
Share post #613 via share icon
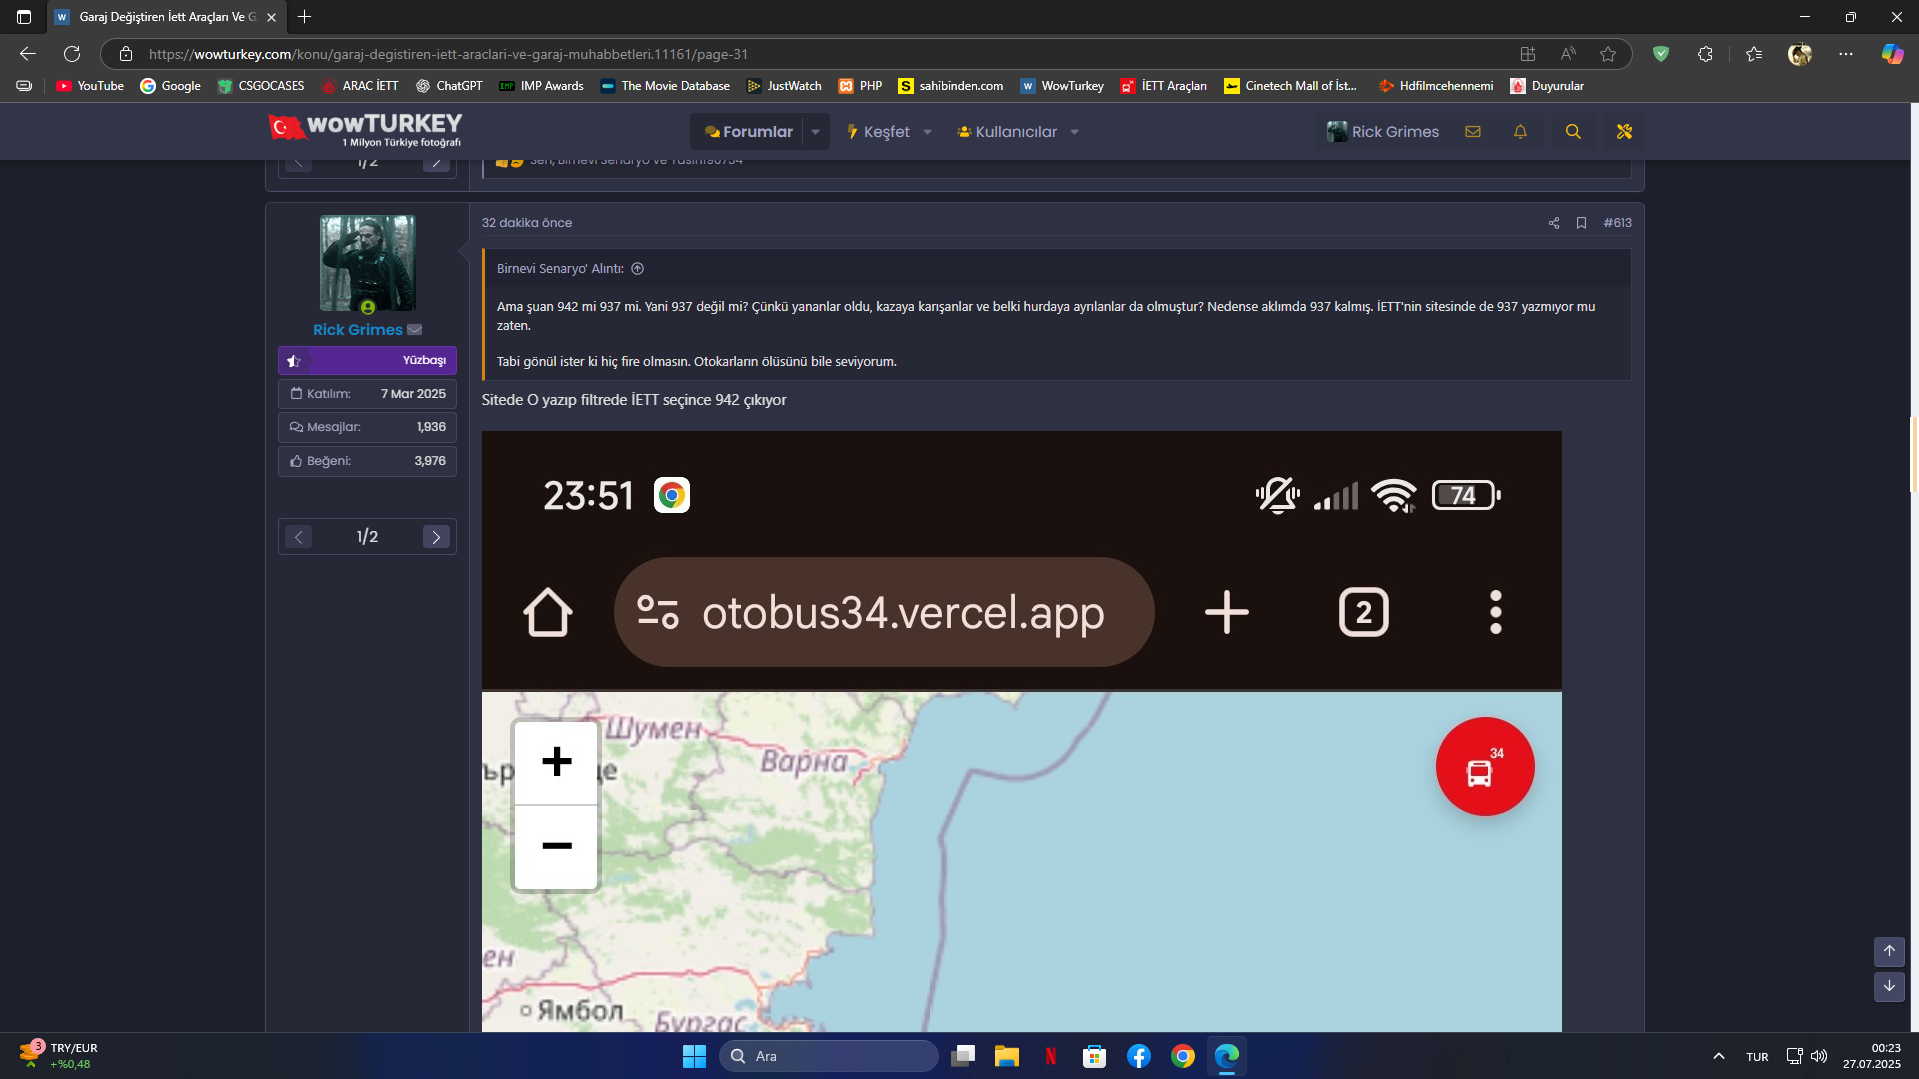[1554, 223]
